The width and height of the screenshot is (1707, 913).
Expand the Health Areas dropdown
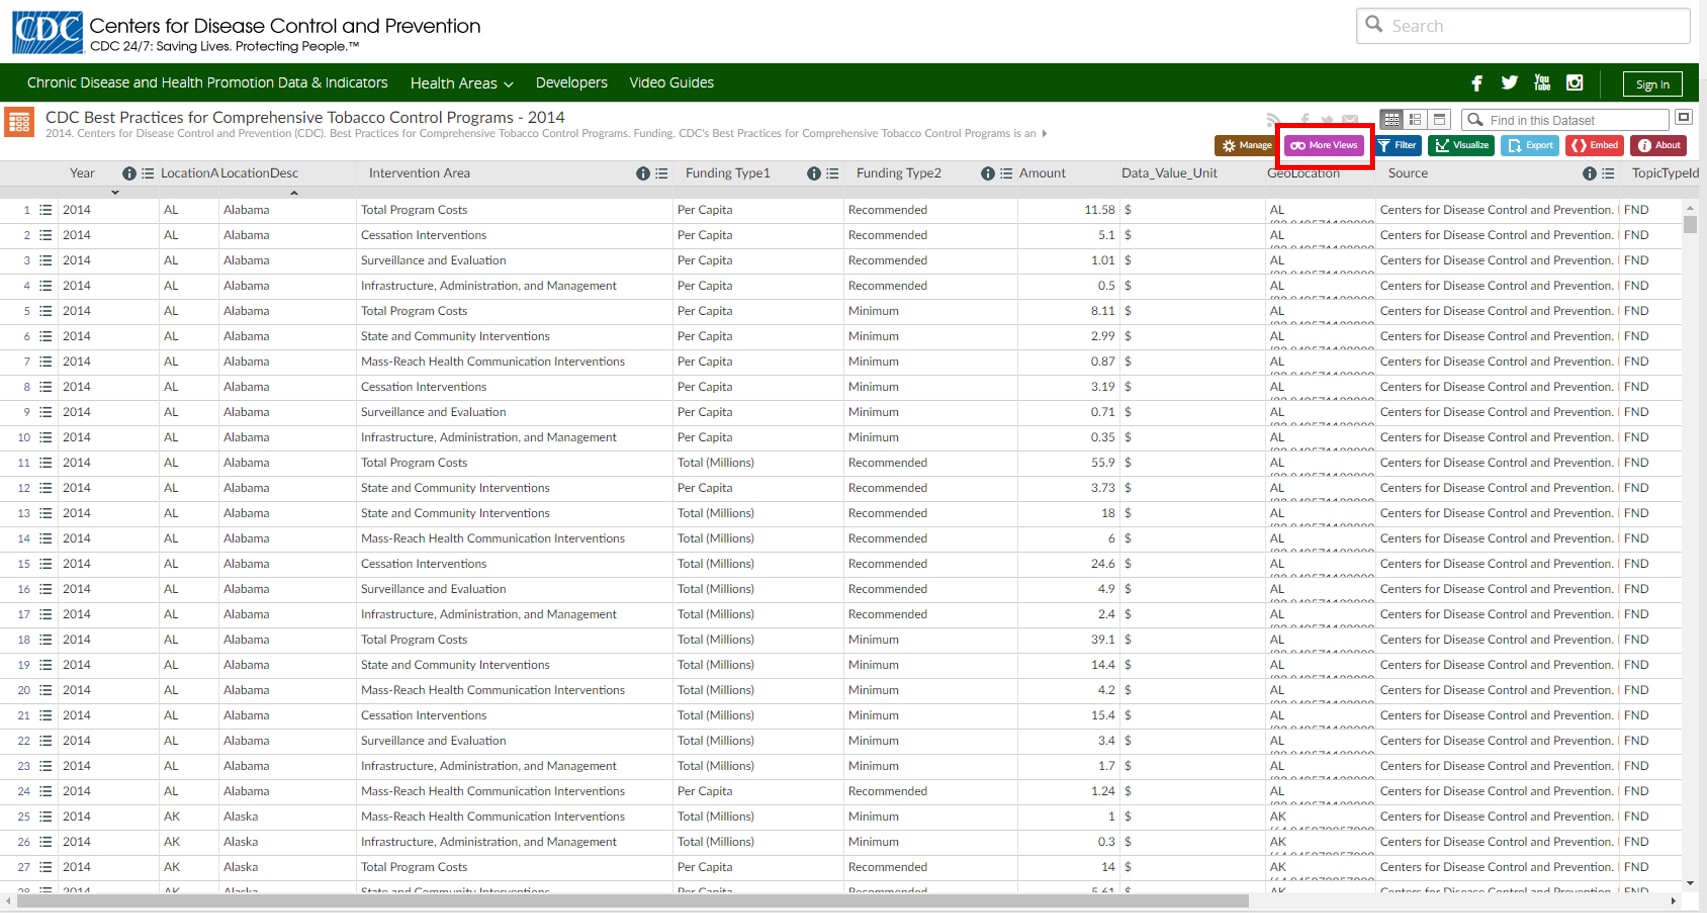click(x=461, y=83)
